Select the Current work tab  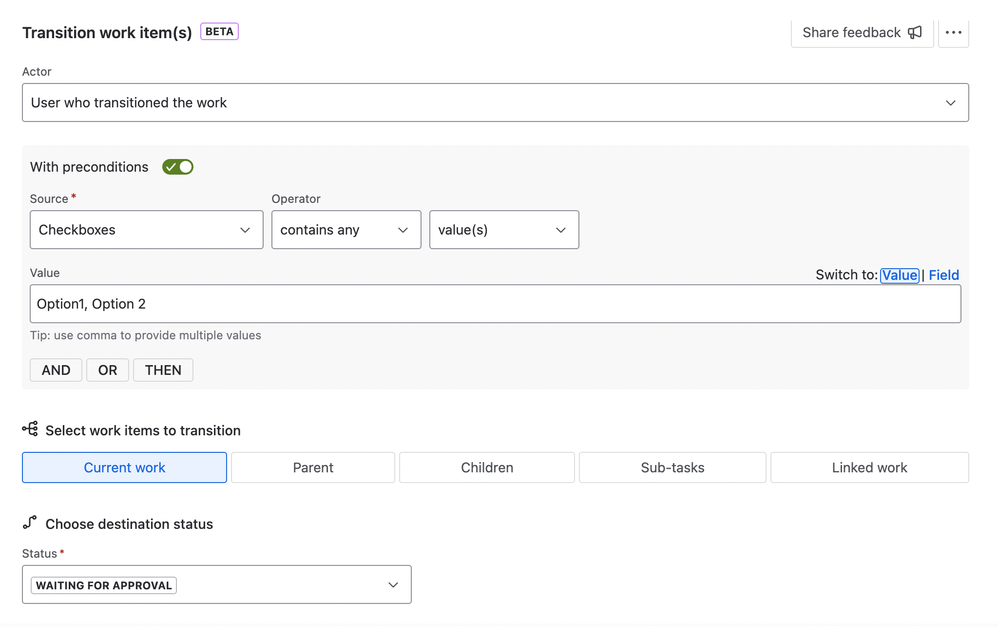[x=124, y=467]
